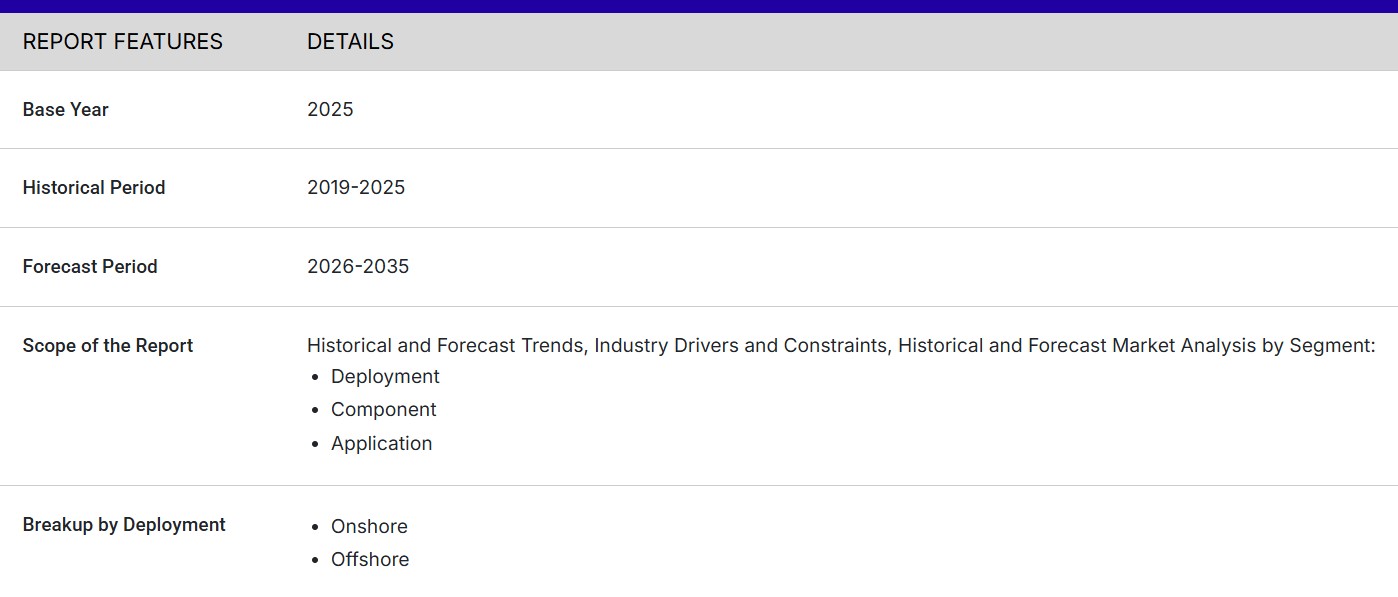
Task: Click the DETAILS column header
Action: click(350, 42)
